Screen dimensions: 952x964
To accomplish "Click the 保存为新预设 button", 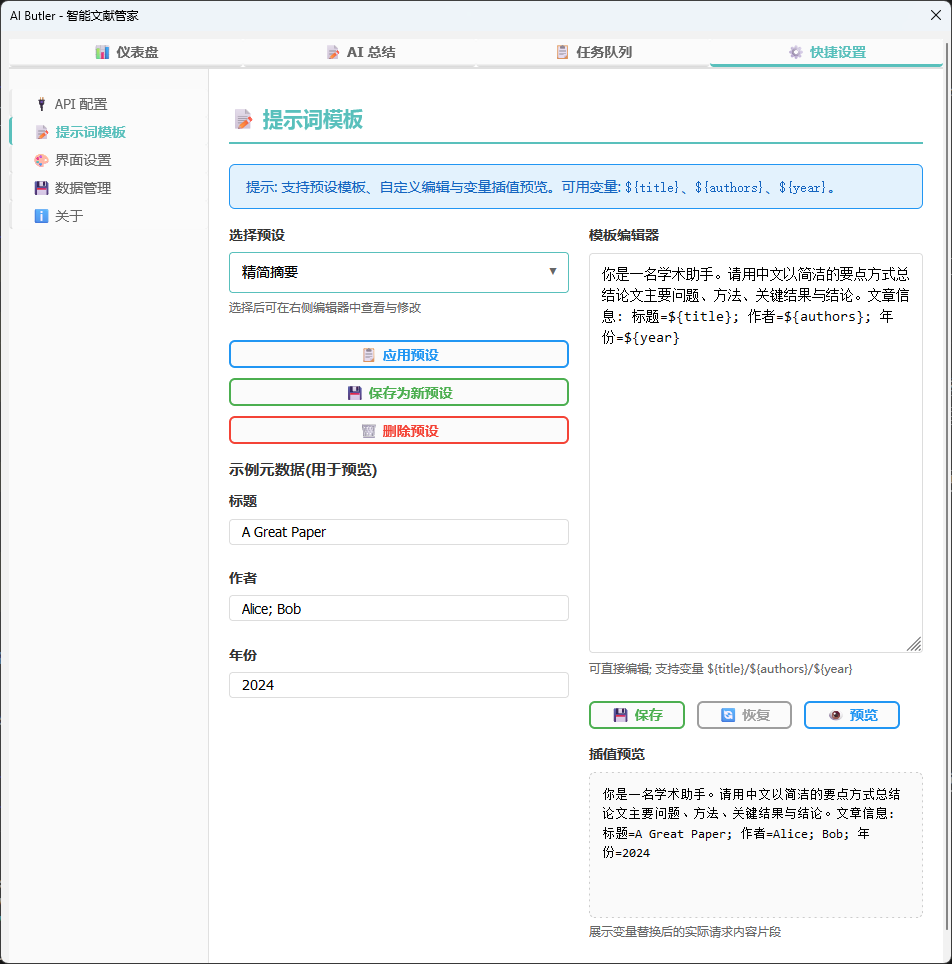I will 399,392.
